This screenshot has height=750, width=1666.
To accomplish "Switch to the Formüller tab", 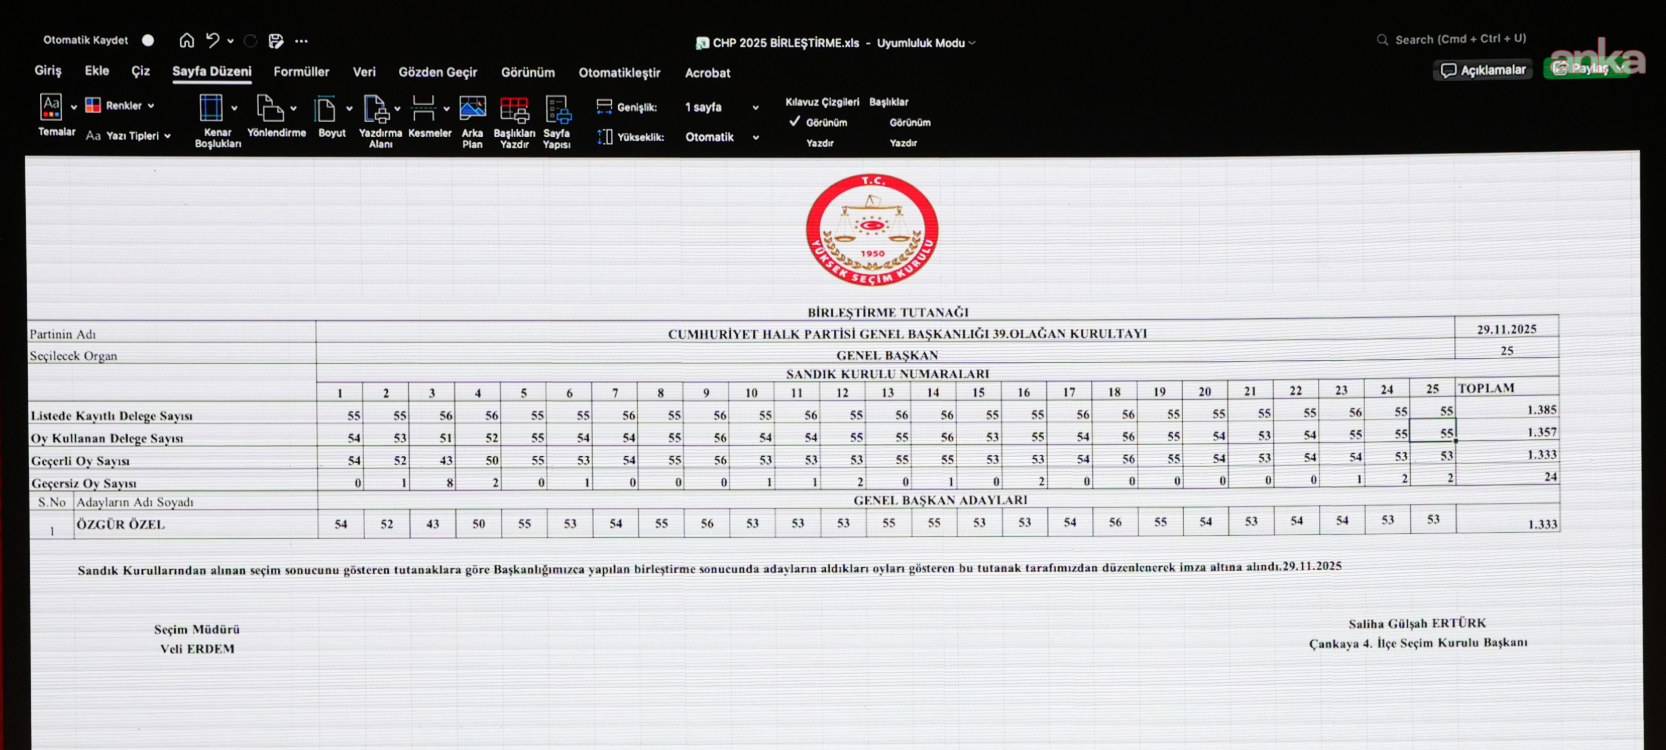I will point(301,72).
